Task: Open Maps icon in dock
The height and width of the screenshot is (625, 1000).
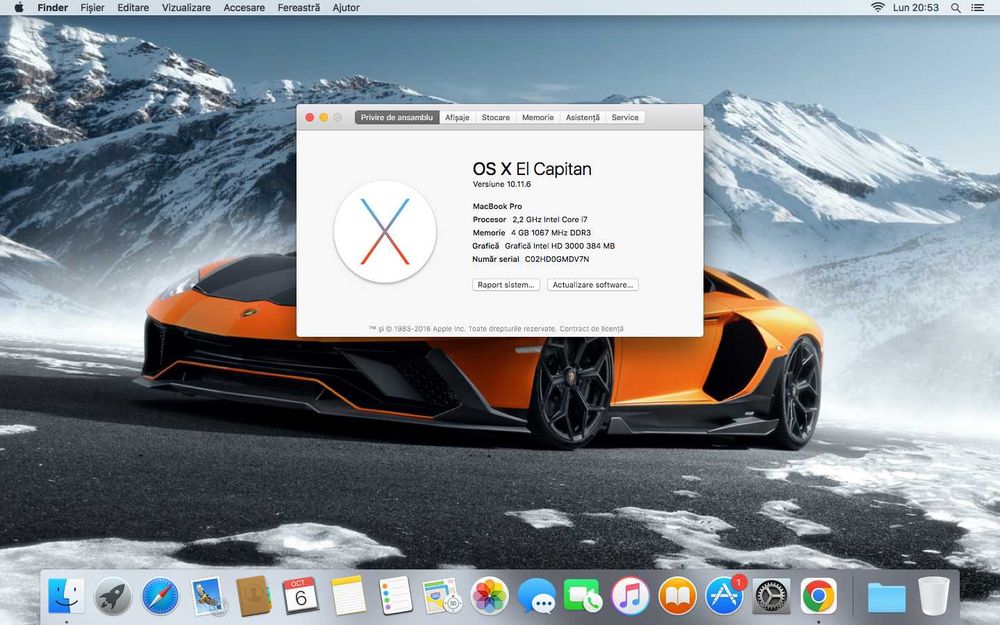Action: tap(442, 597)
